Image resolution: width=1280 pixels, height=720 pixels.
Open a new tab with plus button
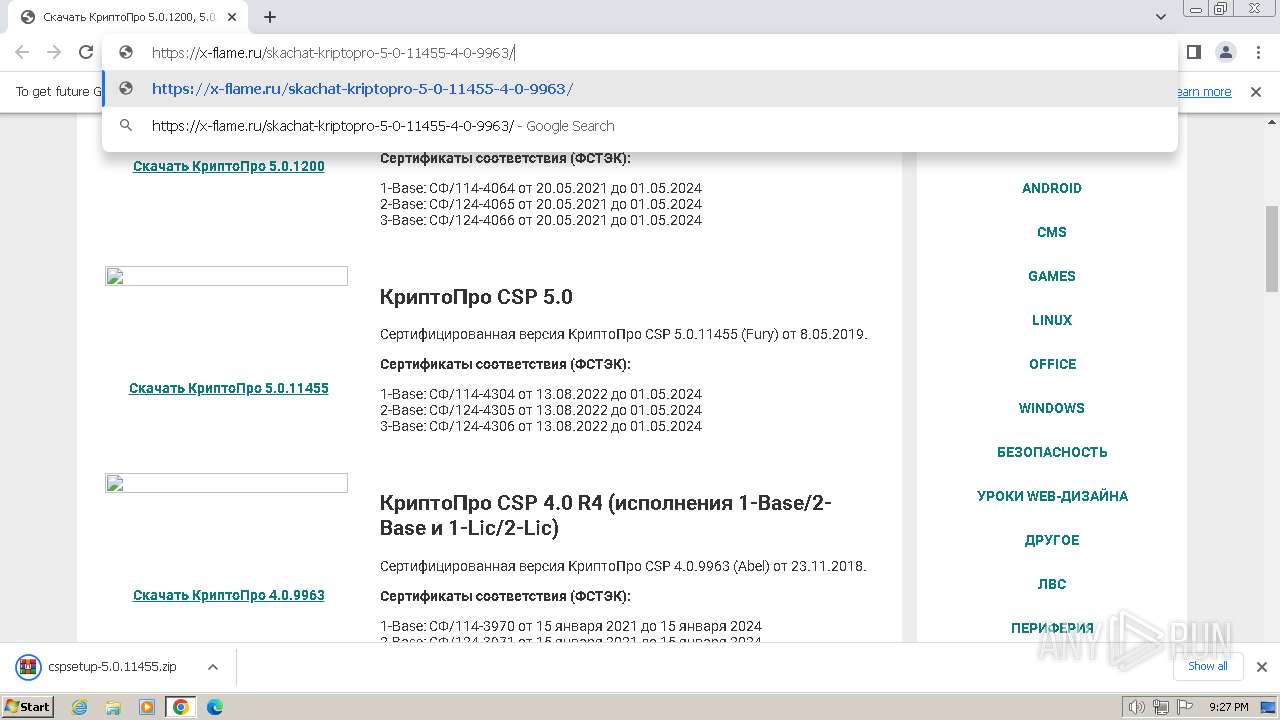click(x=270, y=17)
